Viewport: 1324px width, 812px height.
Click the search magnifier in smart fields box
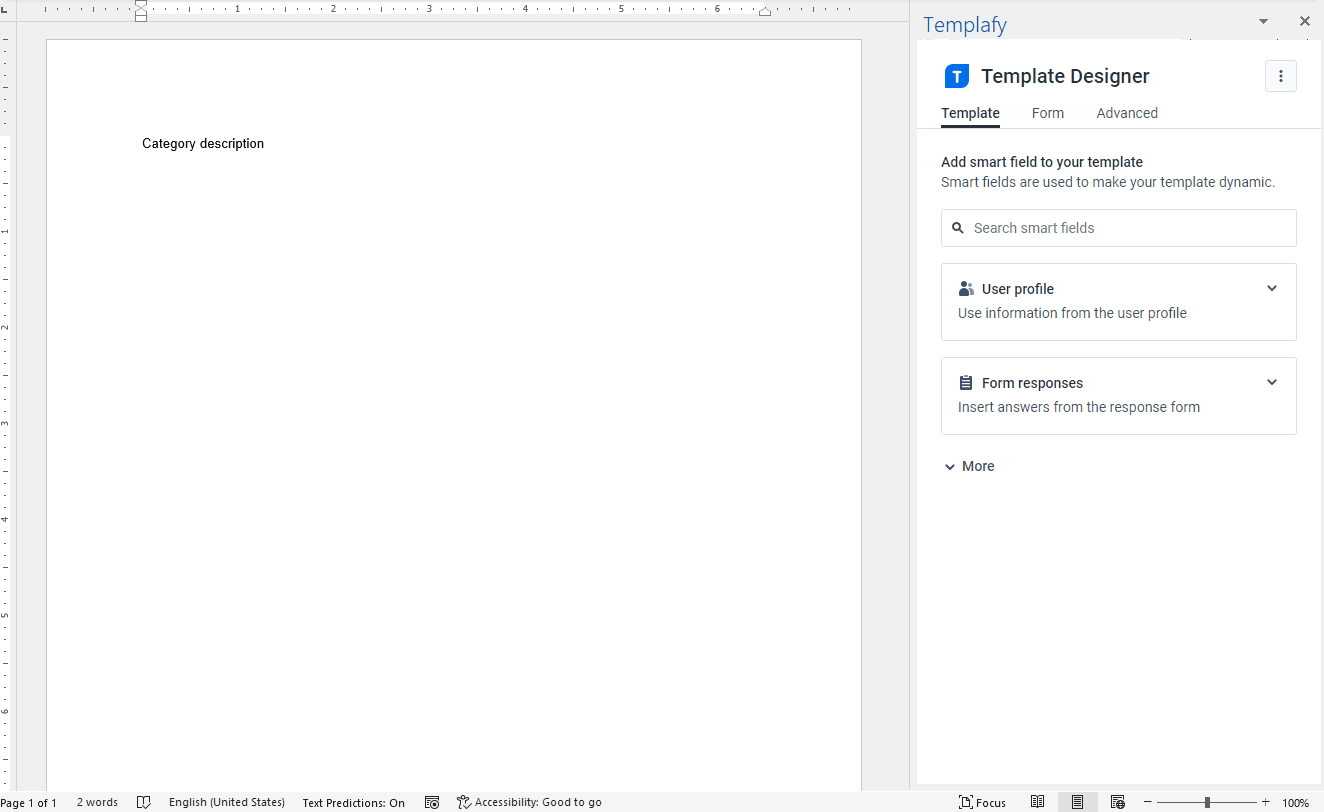tap(958, 228)
